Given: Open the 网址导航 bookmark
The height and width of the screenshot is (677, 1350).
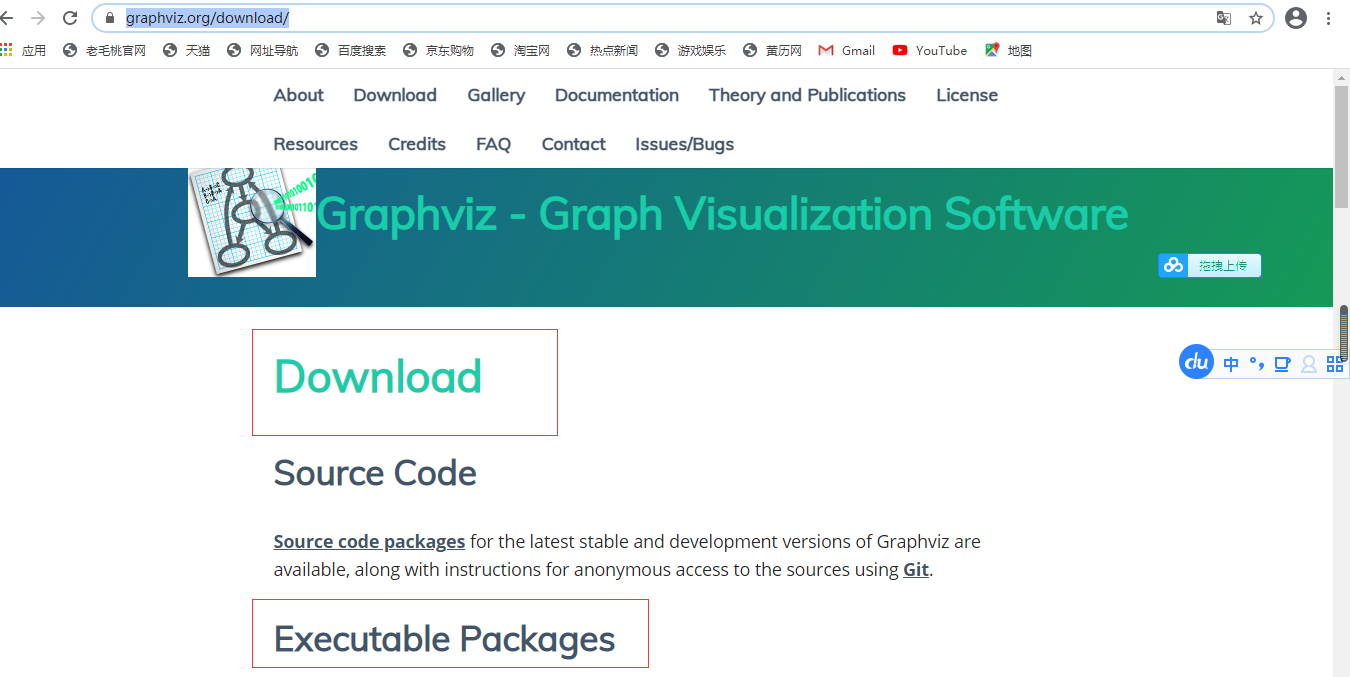Looking at the screenshot, I should pos(262,50).
